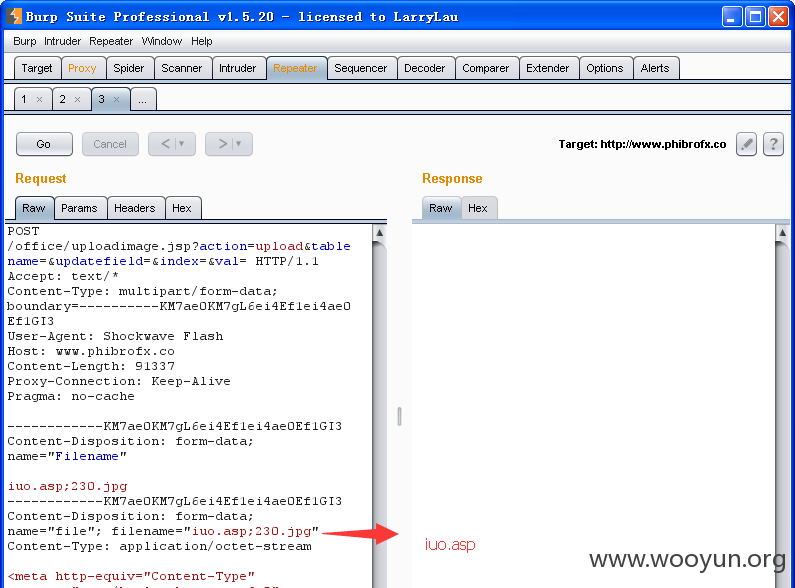Viewport: 795px width, 588px height.
Task: Click the pane splitter handle between request and response
Action: (x=400, y=416)
